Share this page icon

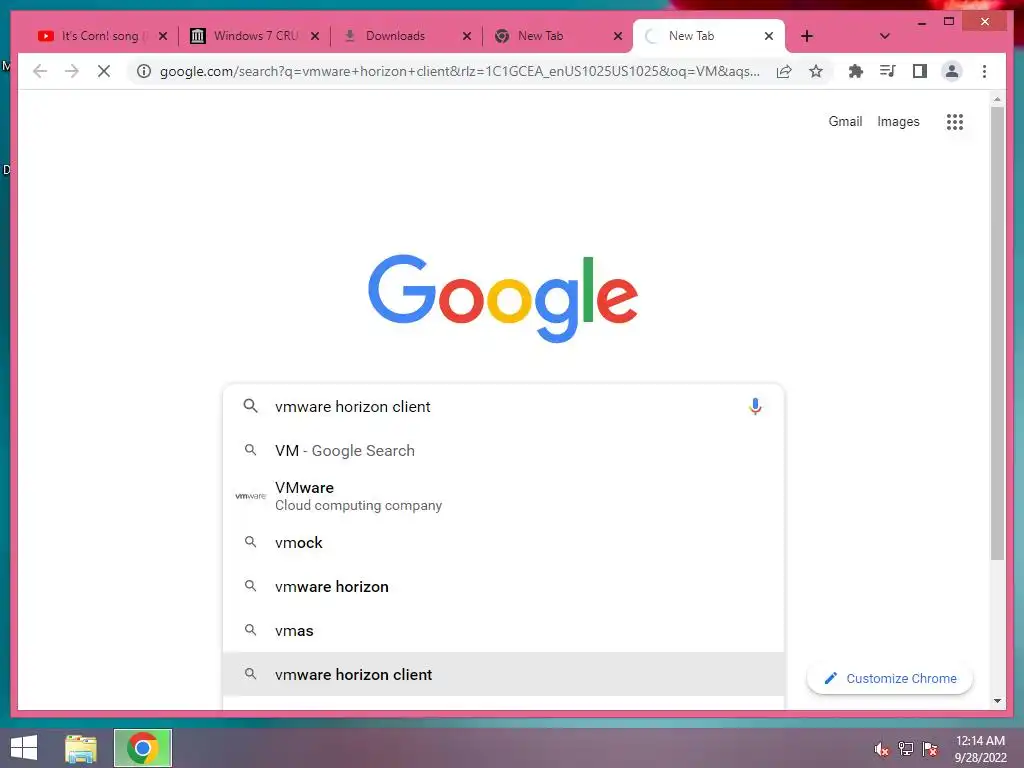coord(784,71)
